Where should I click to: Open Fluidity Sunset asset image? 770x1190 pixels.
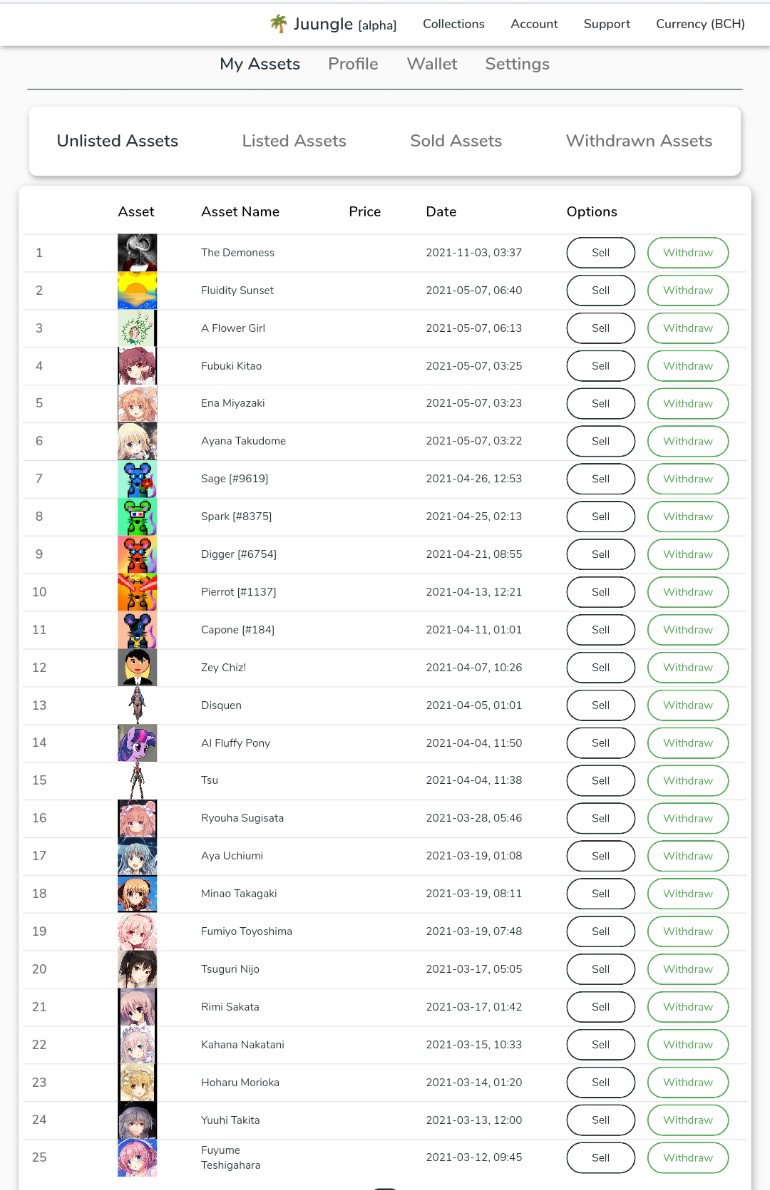pyautogui.click(x=137, y=291)
